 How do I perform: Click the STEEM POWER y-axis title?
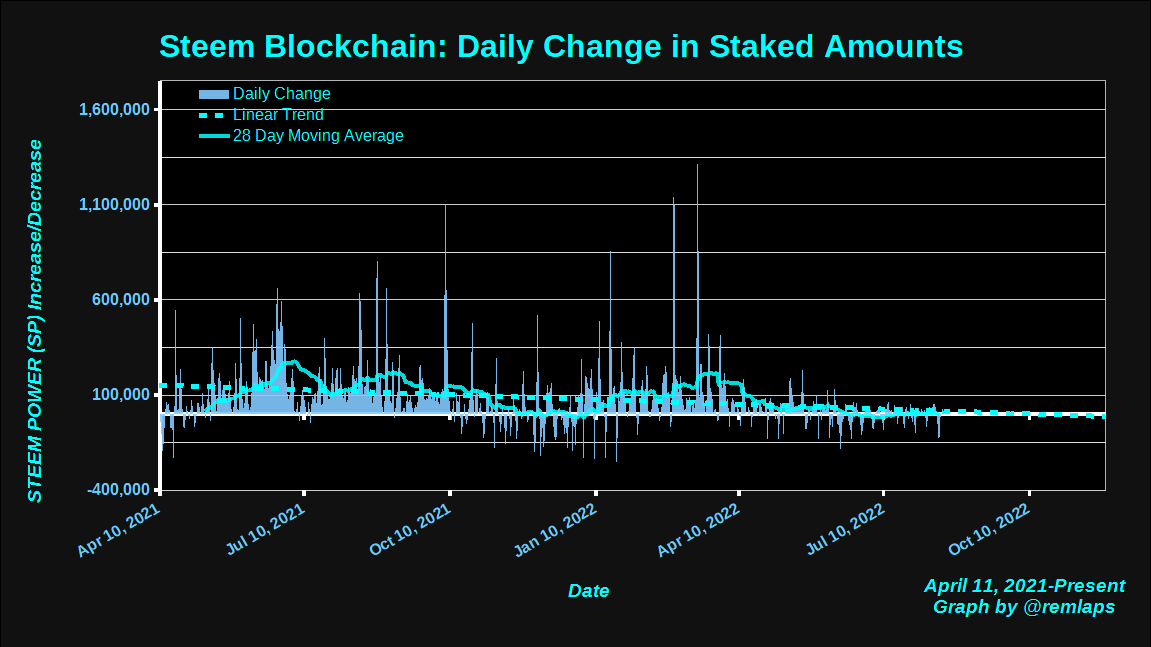(x=35, y=321)
